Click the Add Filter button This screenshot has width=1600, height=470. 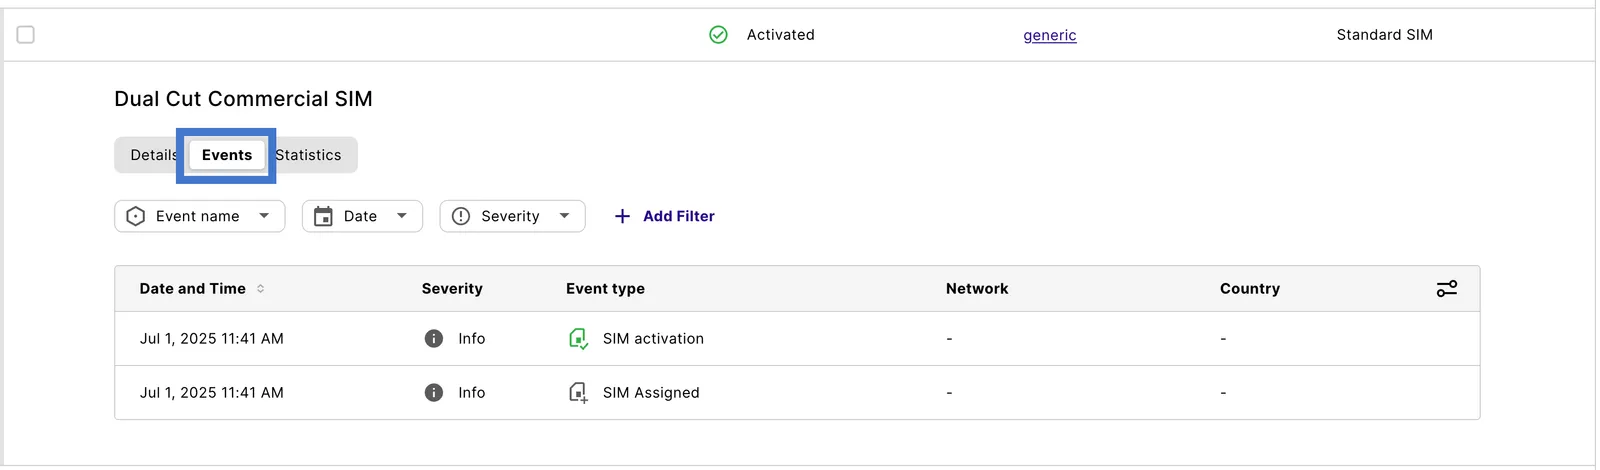point(664,216)
